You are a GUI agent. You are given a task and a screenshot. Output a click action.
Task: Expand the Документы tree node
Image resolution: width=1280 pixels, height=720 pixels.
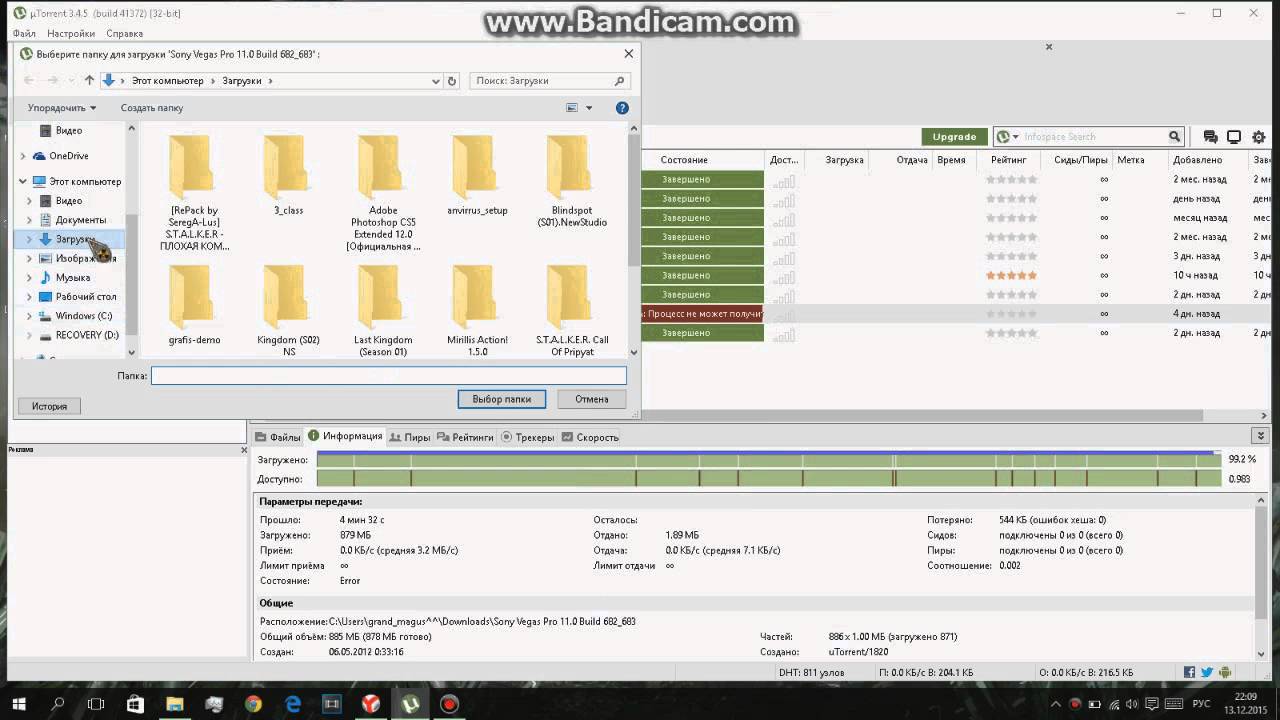[x=30, y=220]
